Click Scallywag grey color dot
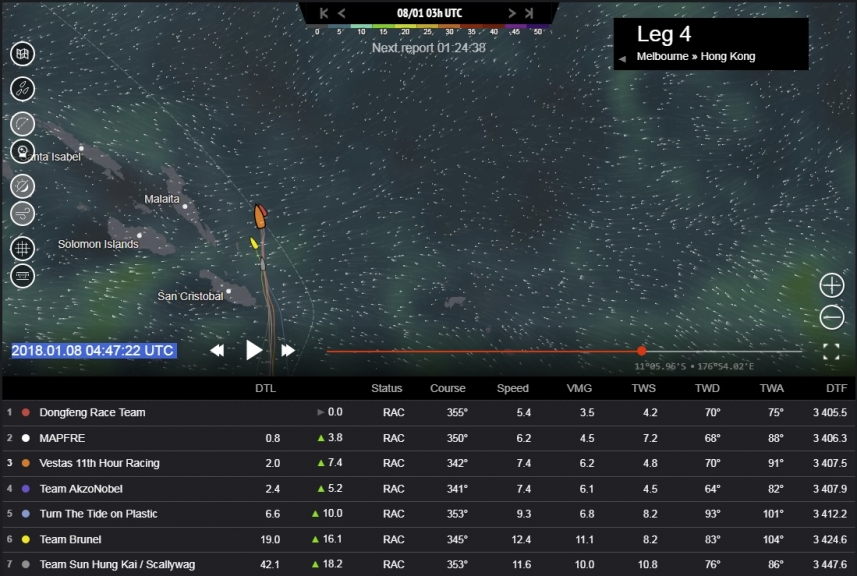 coord(26,565)
